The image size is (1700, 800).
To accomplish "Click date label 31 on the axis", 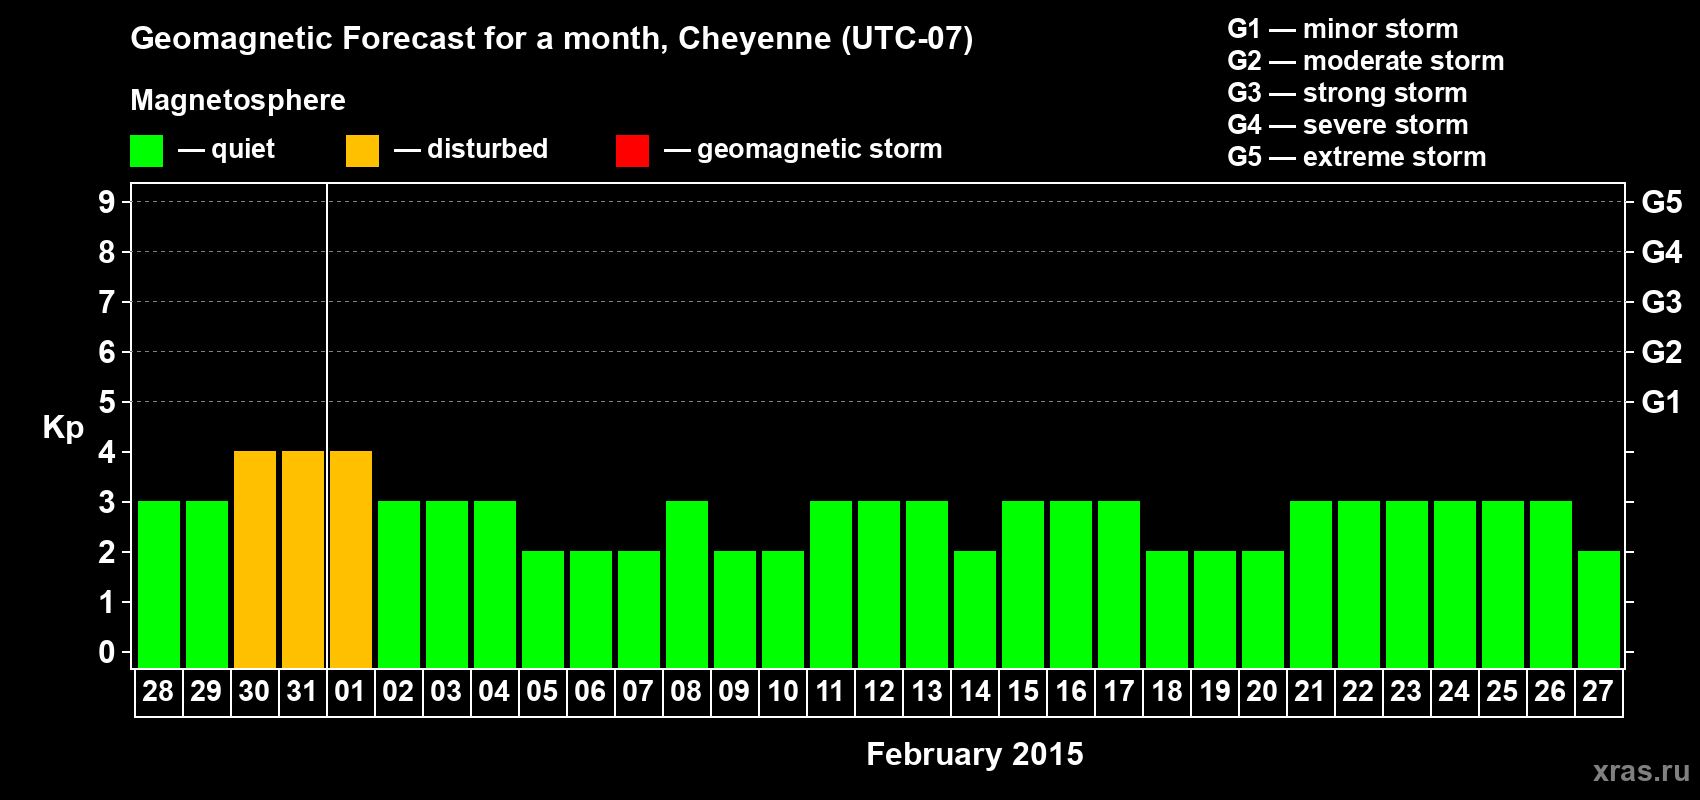I will click(x=302, y=691).
